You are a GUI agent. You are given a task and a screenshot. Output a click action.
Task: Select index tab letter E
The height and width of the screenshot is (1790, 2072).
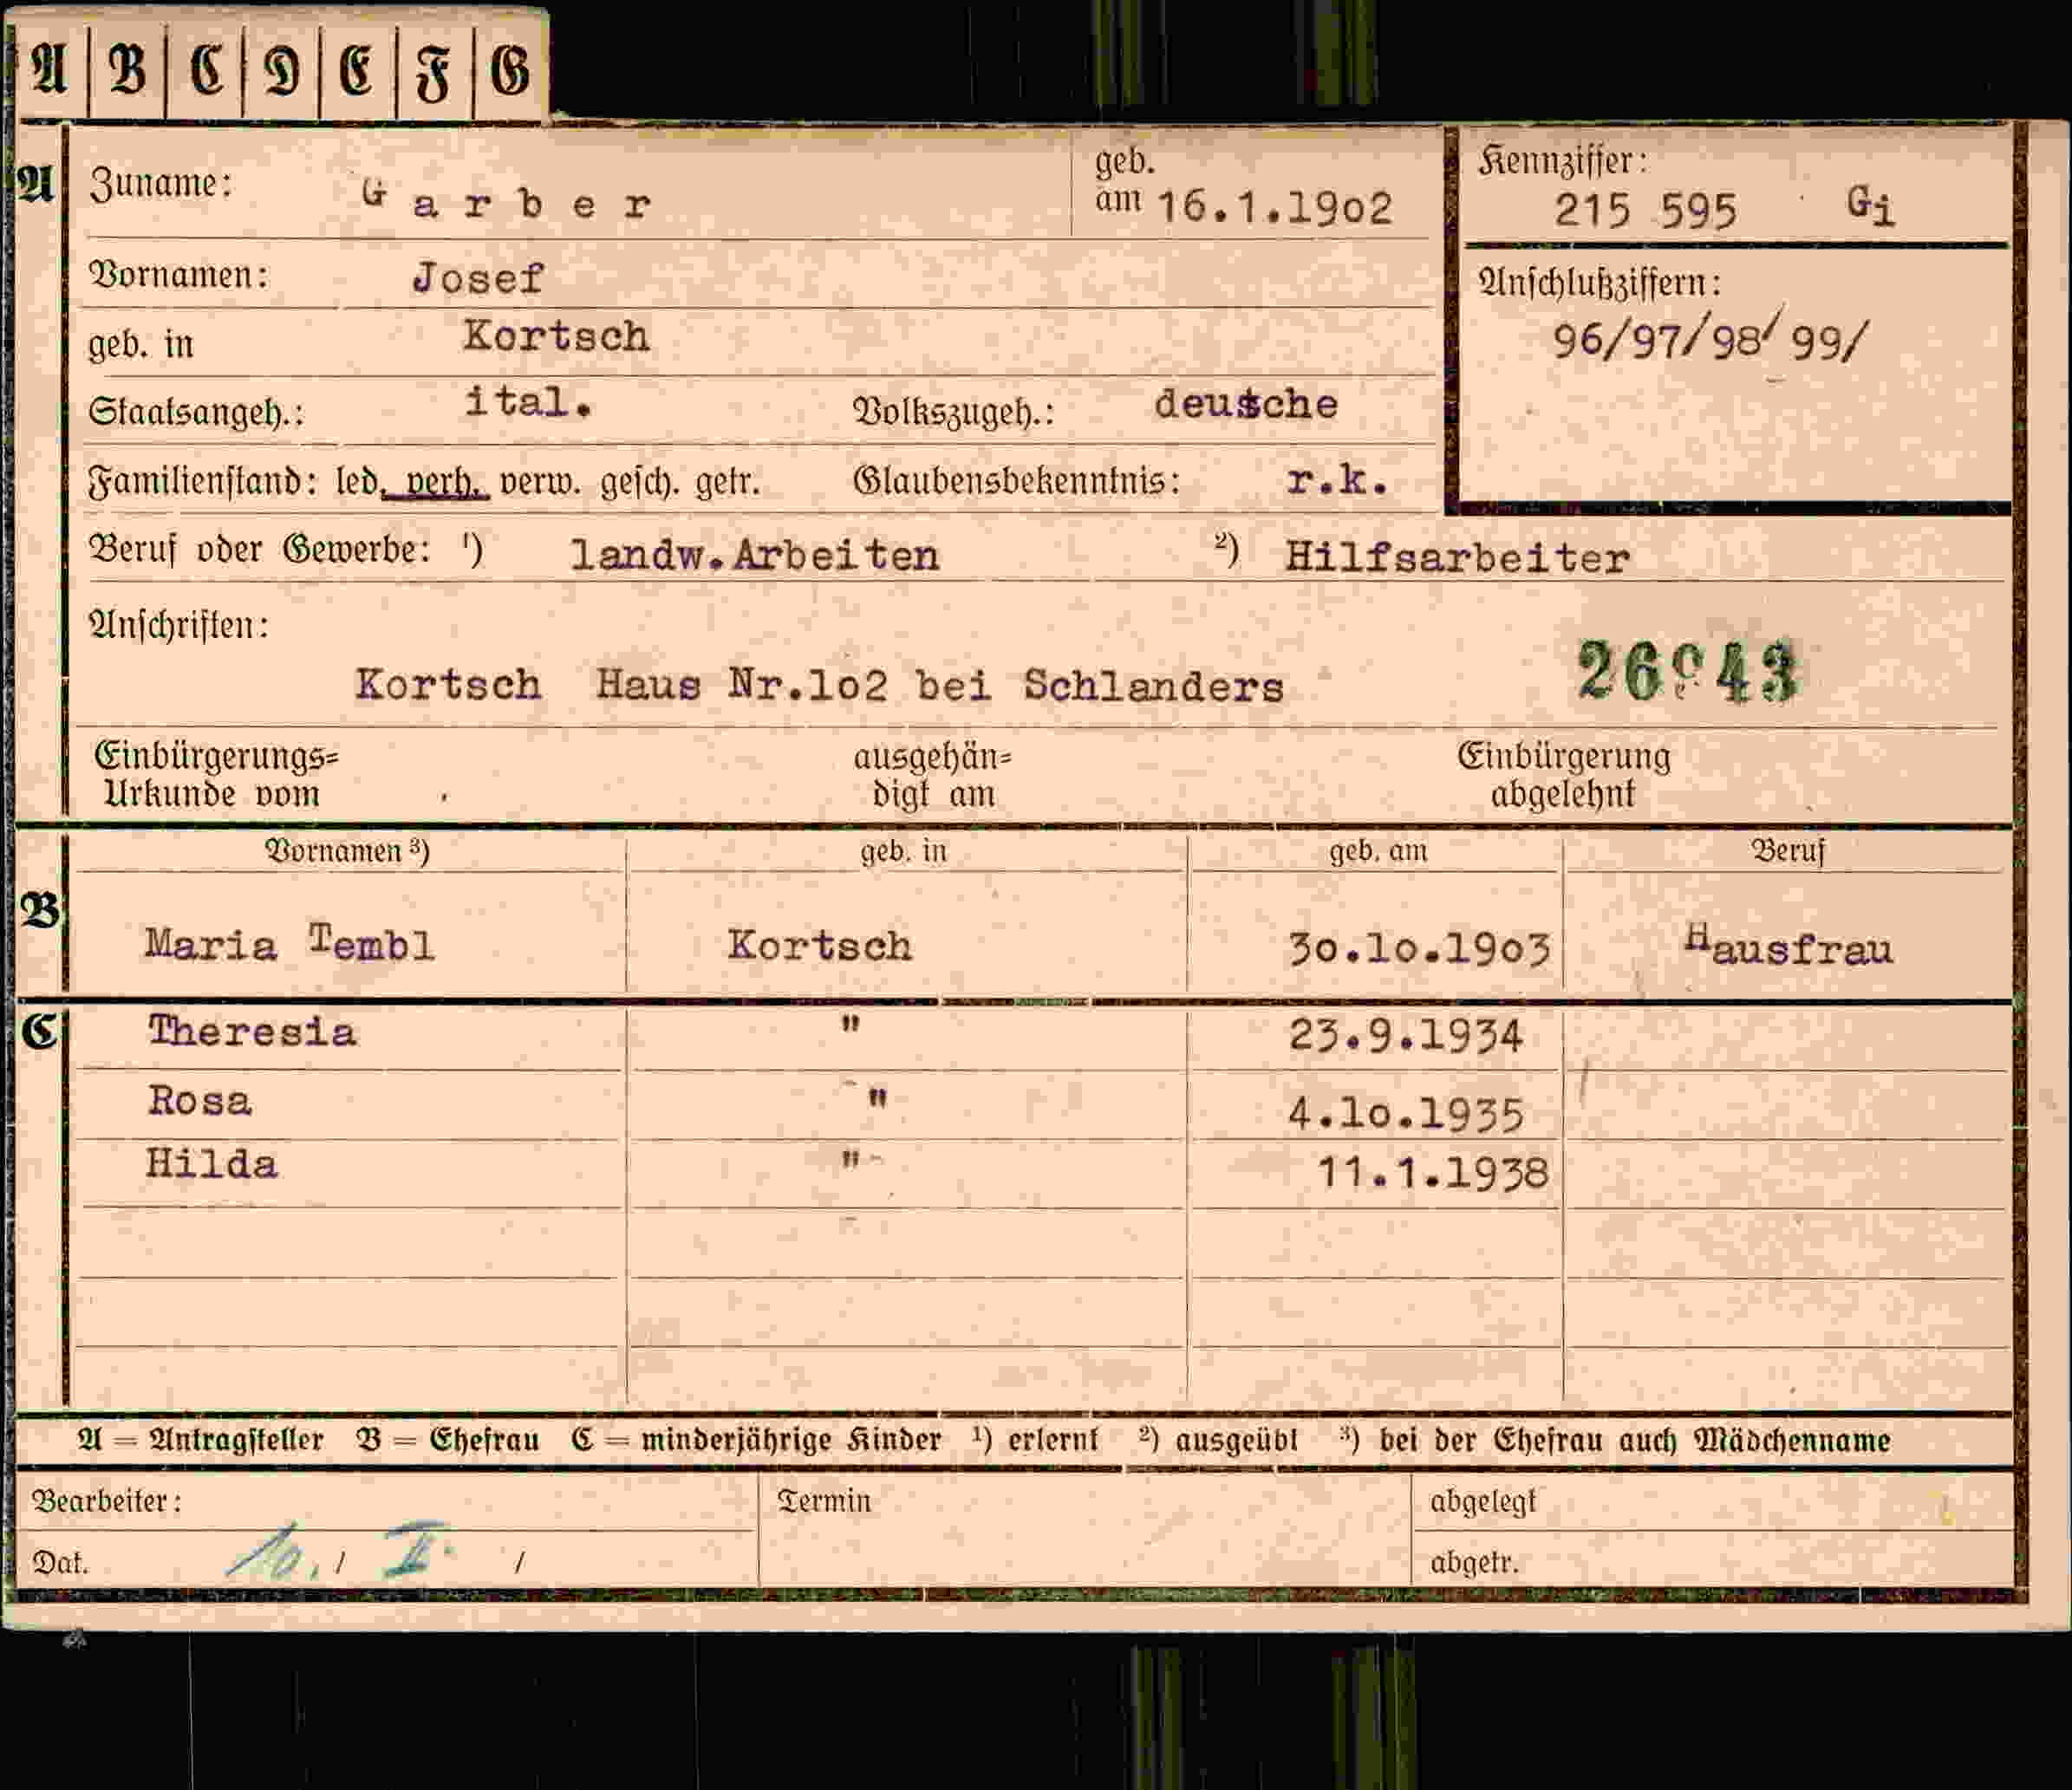[x=357, y=72]
